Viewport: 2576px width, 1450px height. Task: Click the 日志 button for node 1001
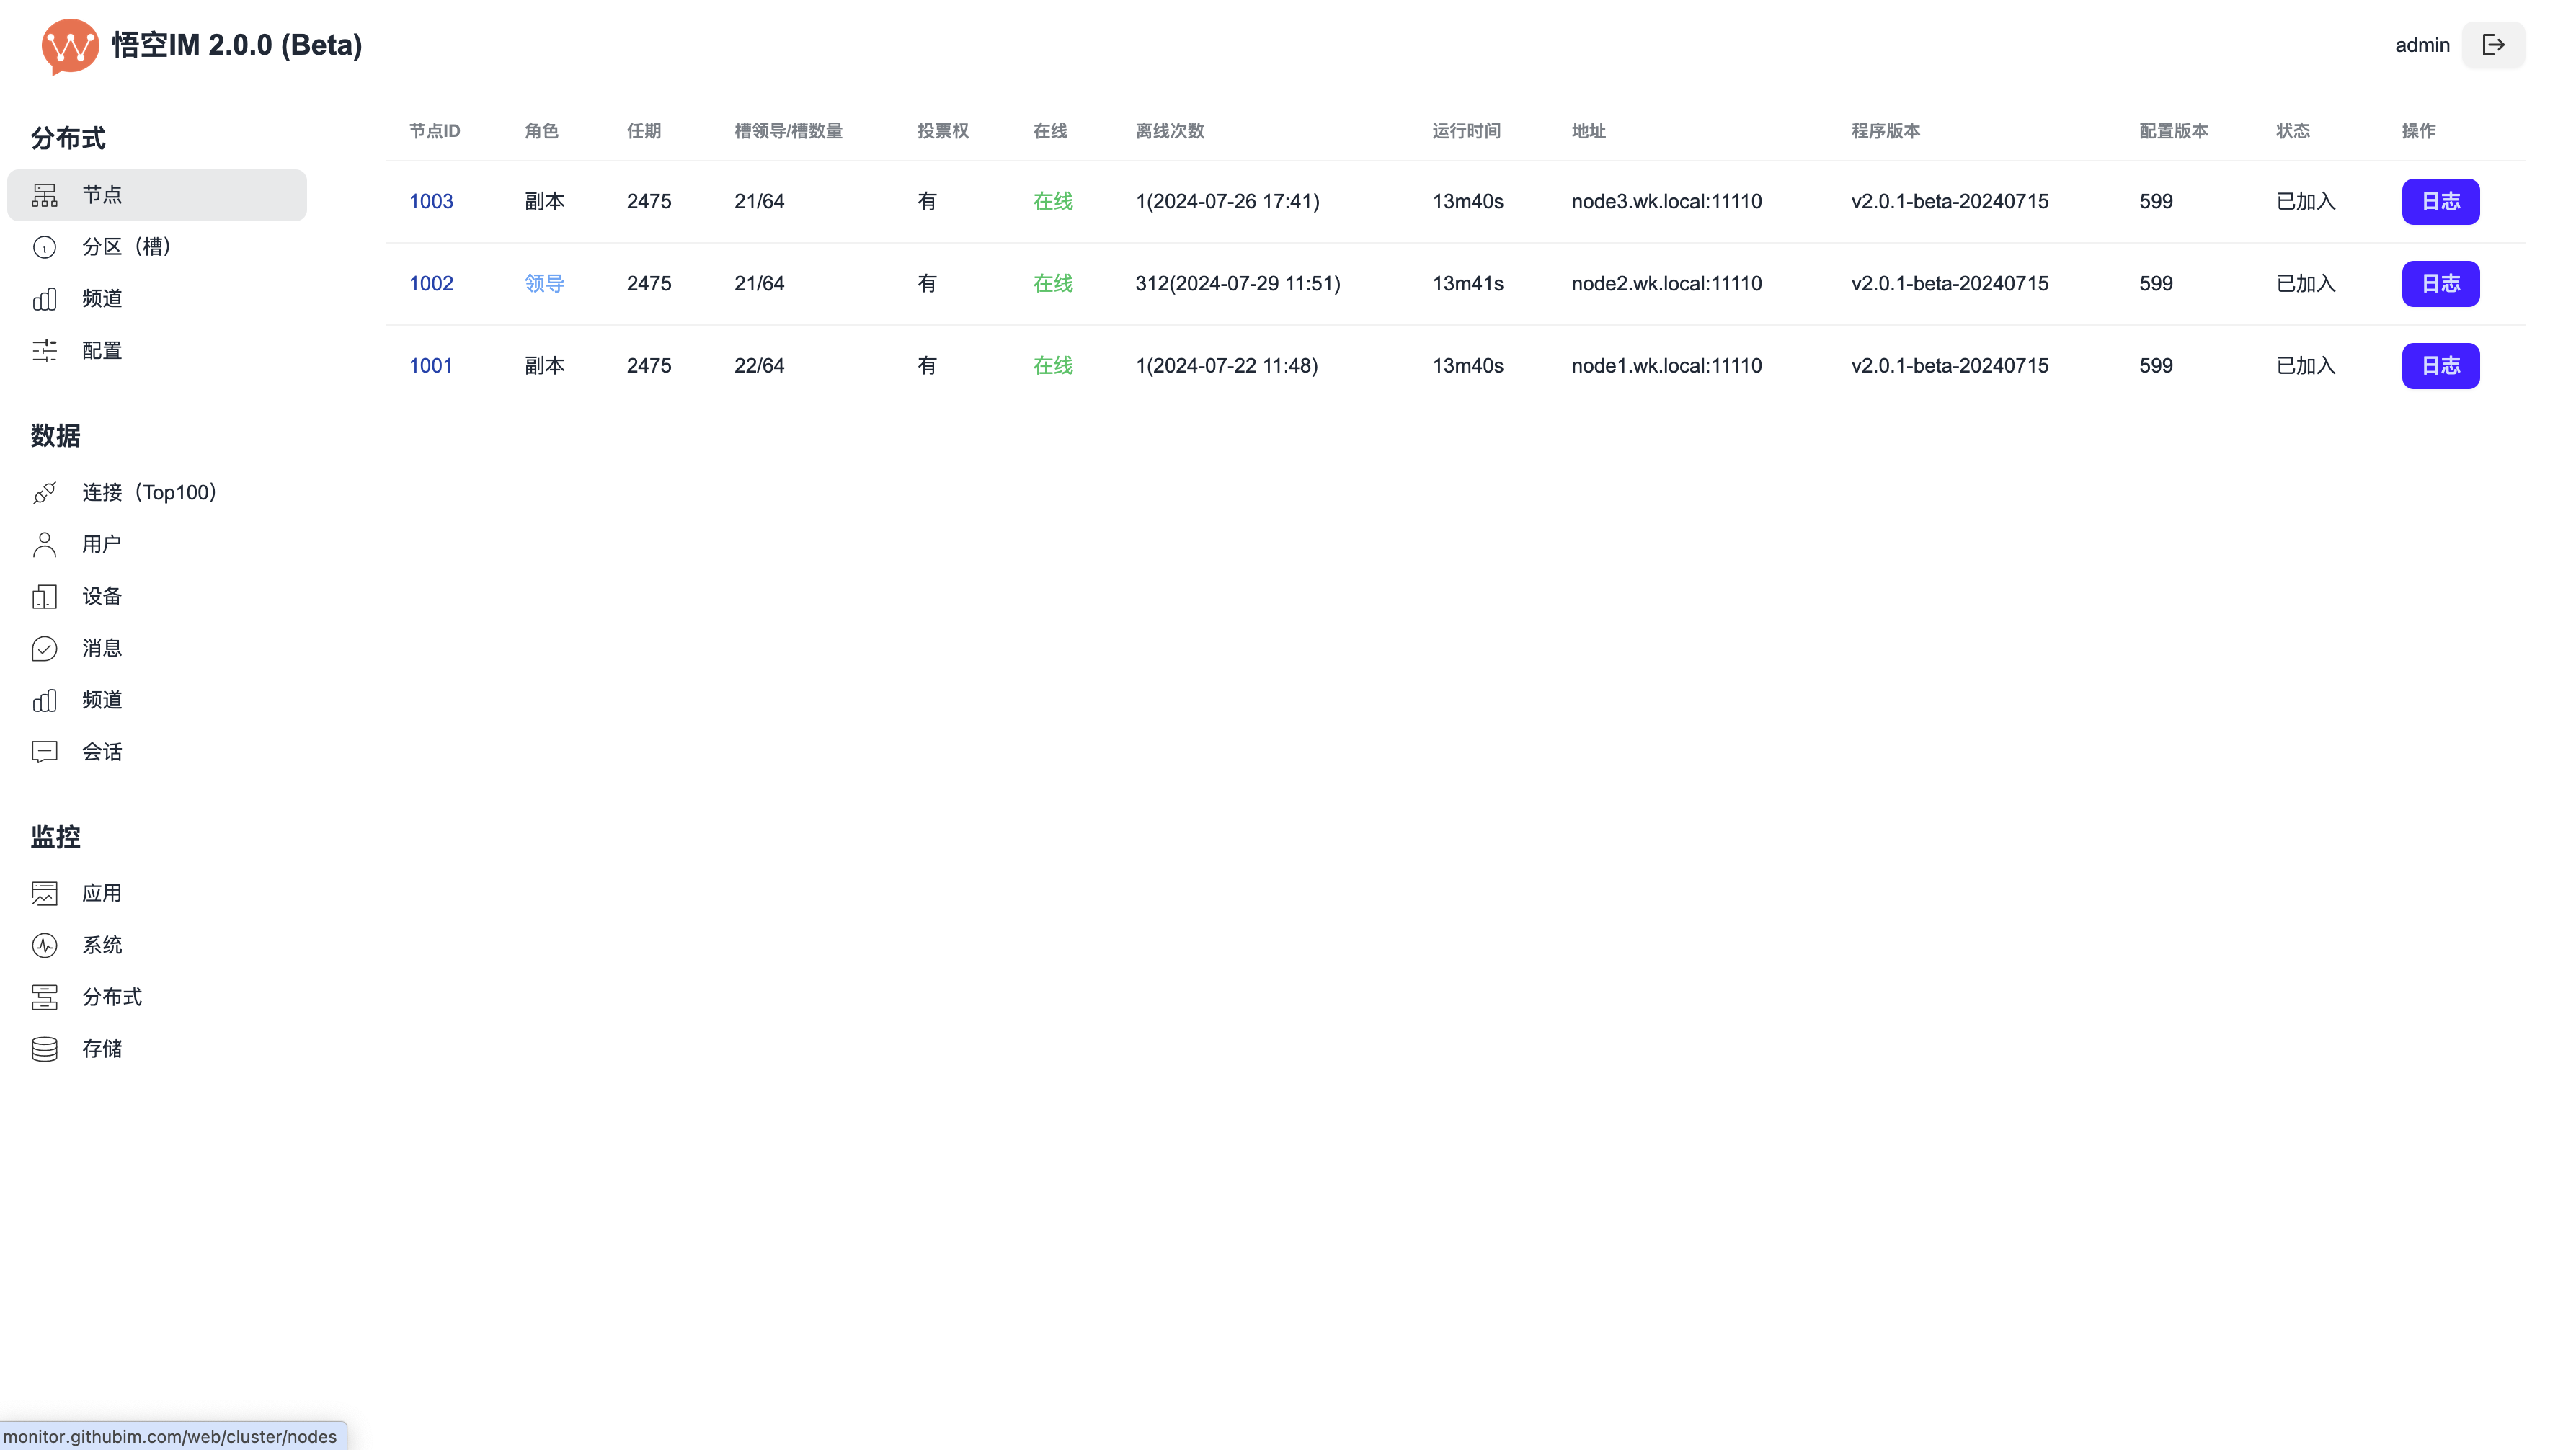click(2440, 366)
